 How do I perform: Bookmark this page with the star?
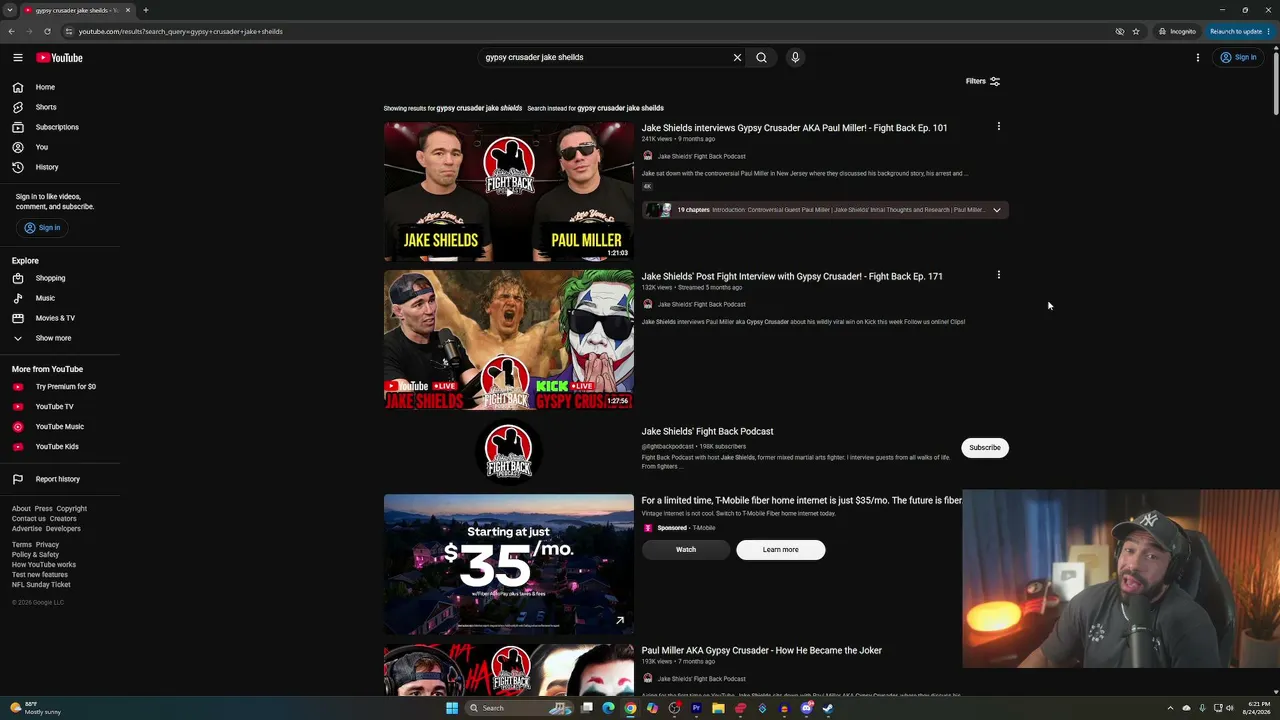coord(1136,32)
